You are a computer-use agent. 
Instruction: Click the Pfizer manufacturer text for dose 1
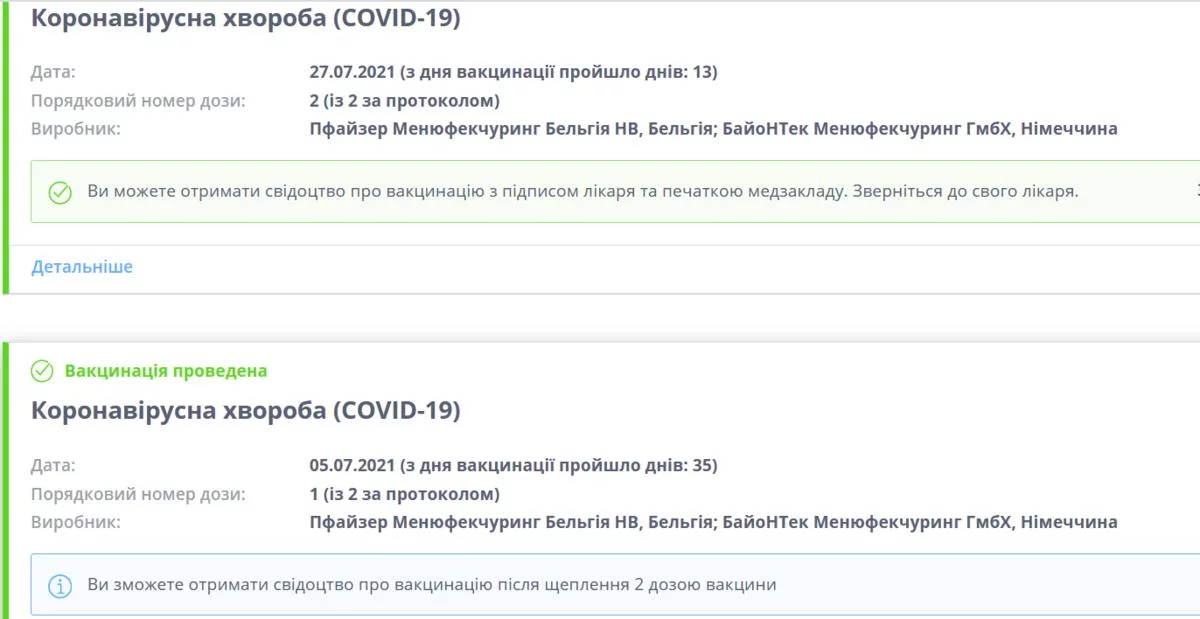[x=713, y=522]
